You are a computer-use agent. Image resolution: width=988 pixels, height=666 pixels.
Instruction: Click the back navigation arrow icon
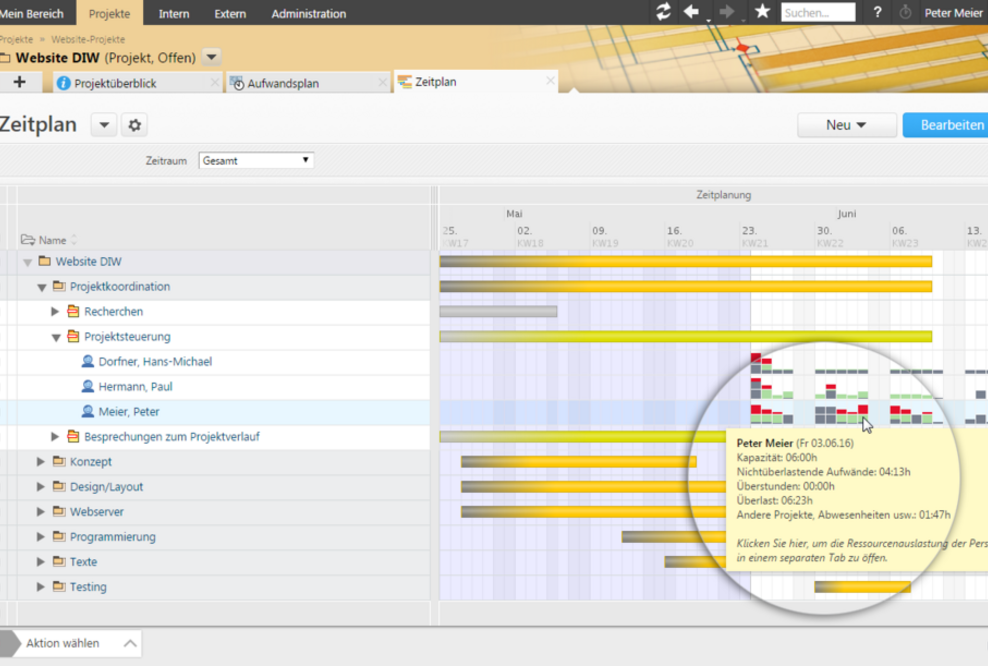691,12
